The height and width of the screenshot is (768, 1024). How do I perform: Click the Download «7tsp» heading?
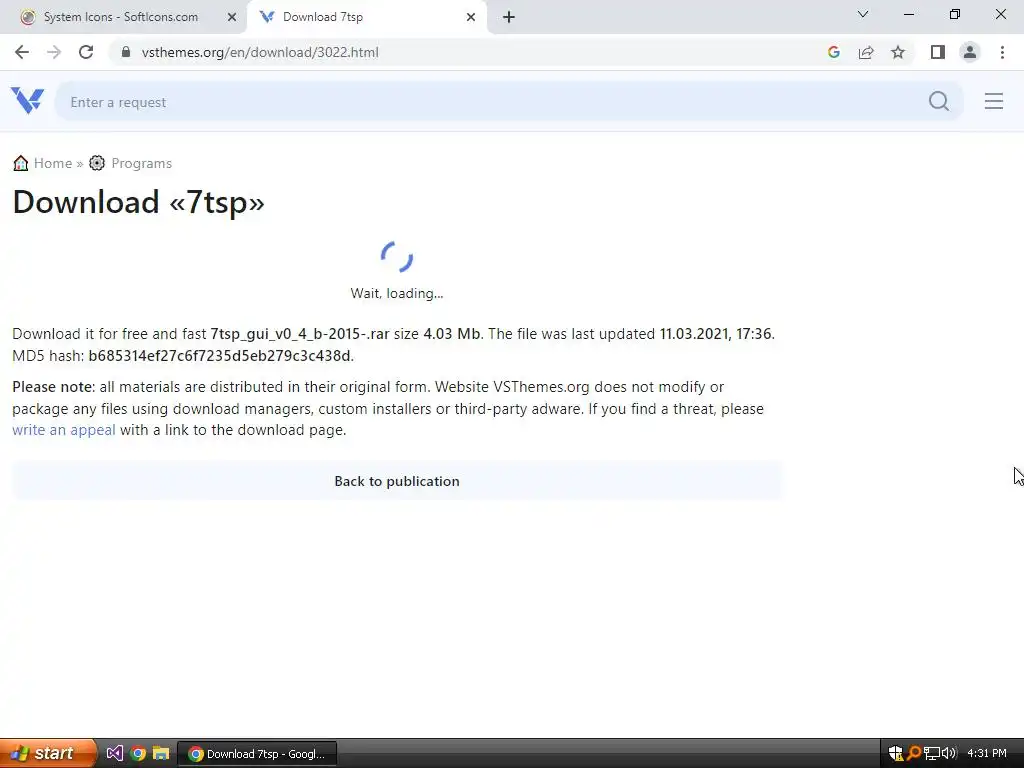(138, 202)
